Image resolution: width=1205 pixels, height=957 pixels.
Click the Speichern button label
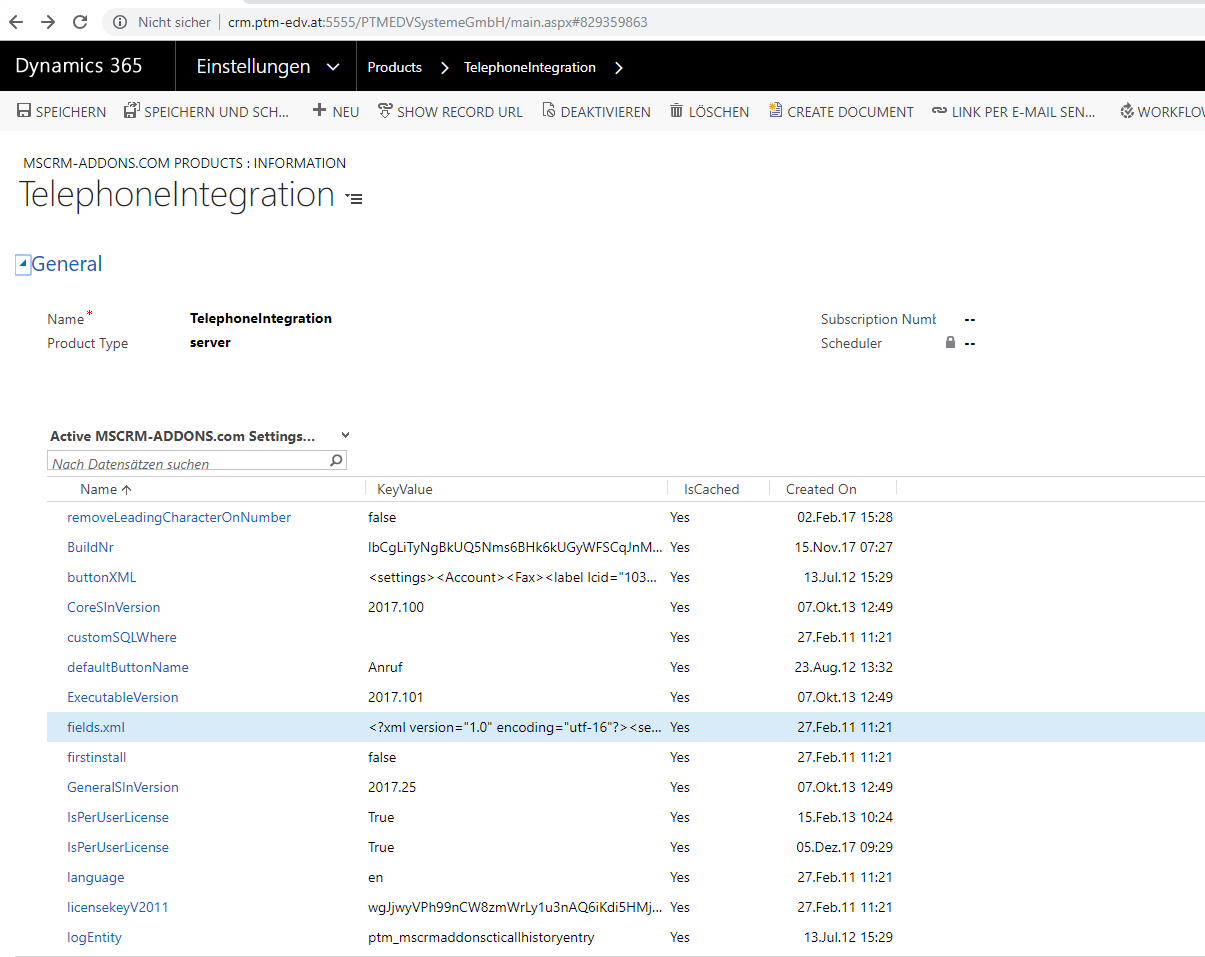coord(71,112)
